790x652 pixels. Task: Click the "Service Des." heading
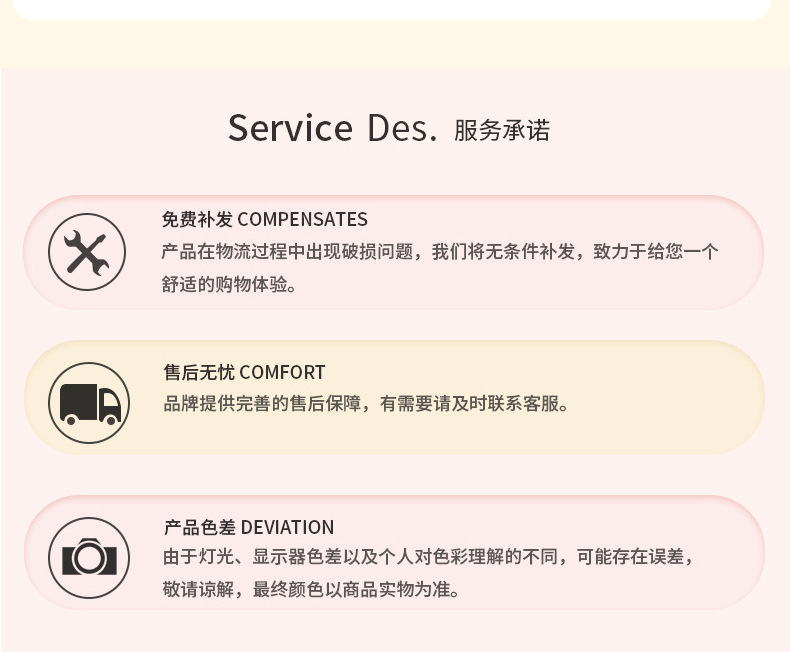(332, 129)
